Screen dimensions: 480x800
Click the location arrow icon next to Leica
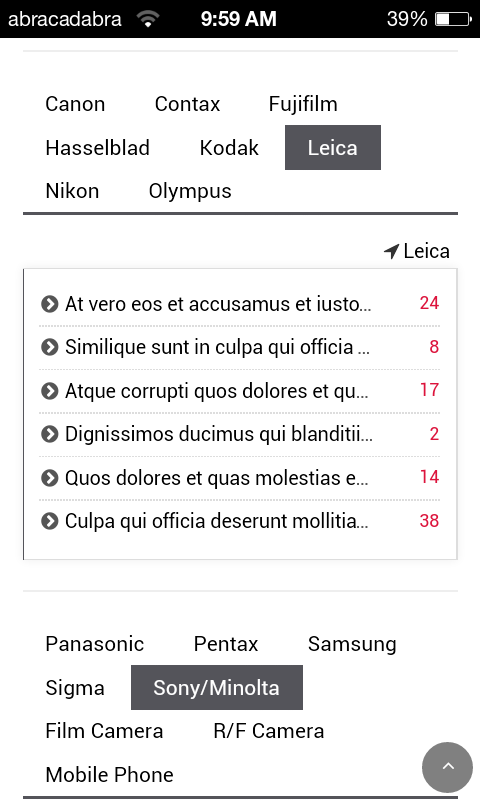tap(391, 251)
